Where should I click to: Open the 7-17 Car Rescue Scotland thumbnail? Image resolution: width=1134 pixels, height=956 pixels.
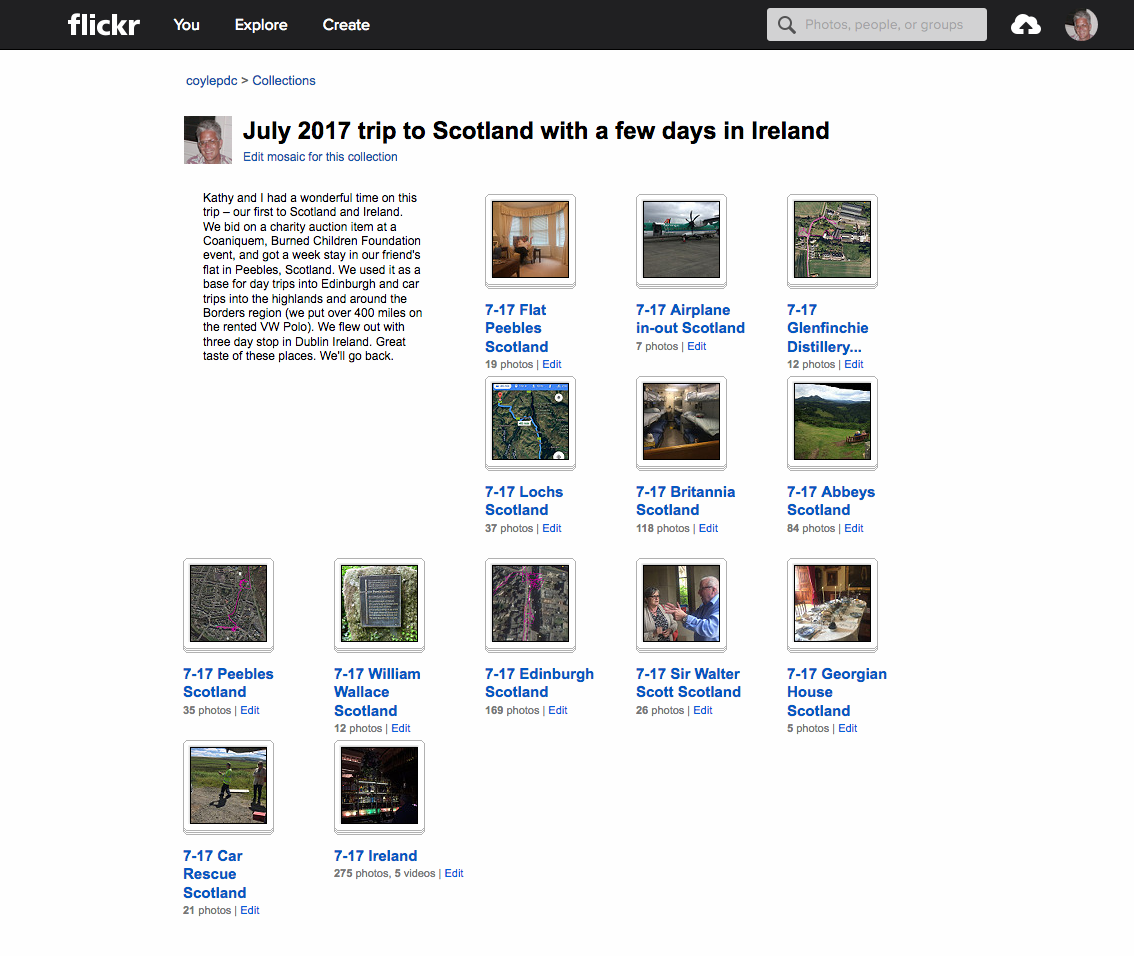[228, 786]
